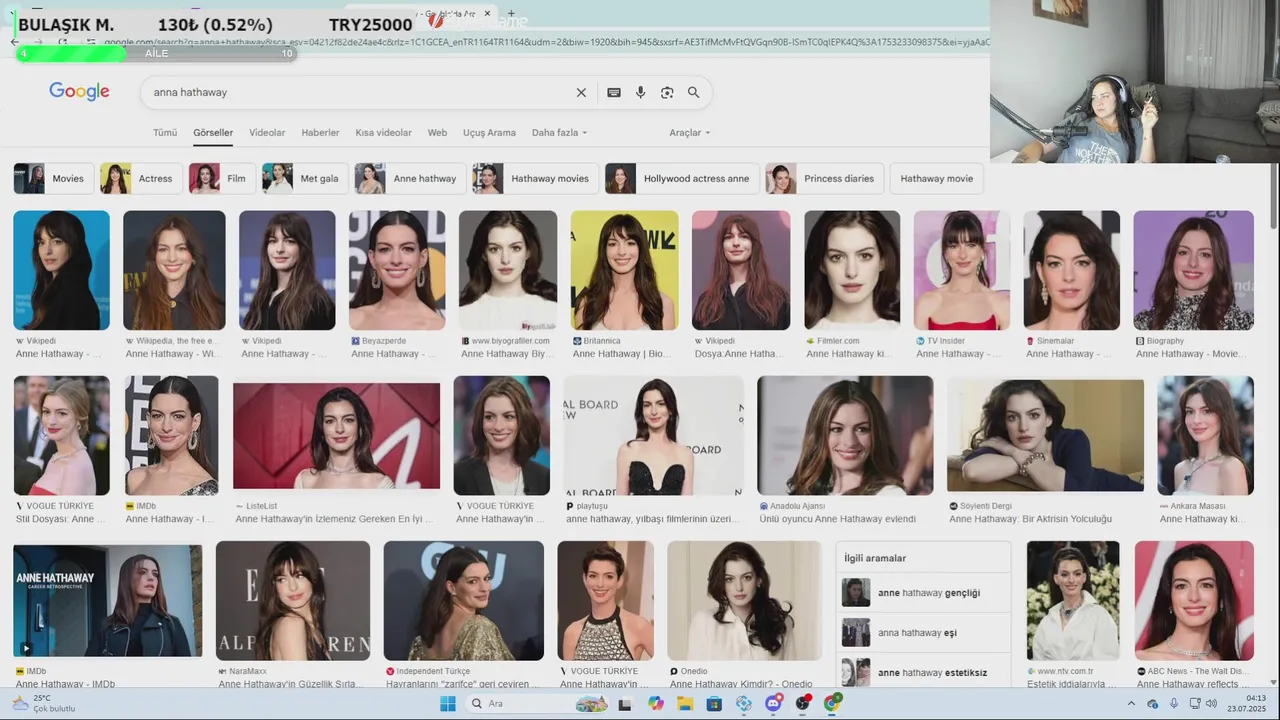Open the Söylenti Dergi image result
Viewport: 1280px width, 720px height.
pos(1045,435)
